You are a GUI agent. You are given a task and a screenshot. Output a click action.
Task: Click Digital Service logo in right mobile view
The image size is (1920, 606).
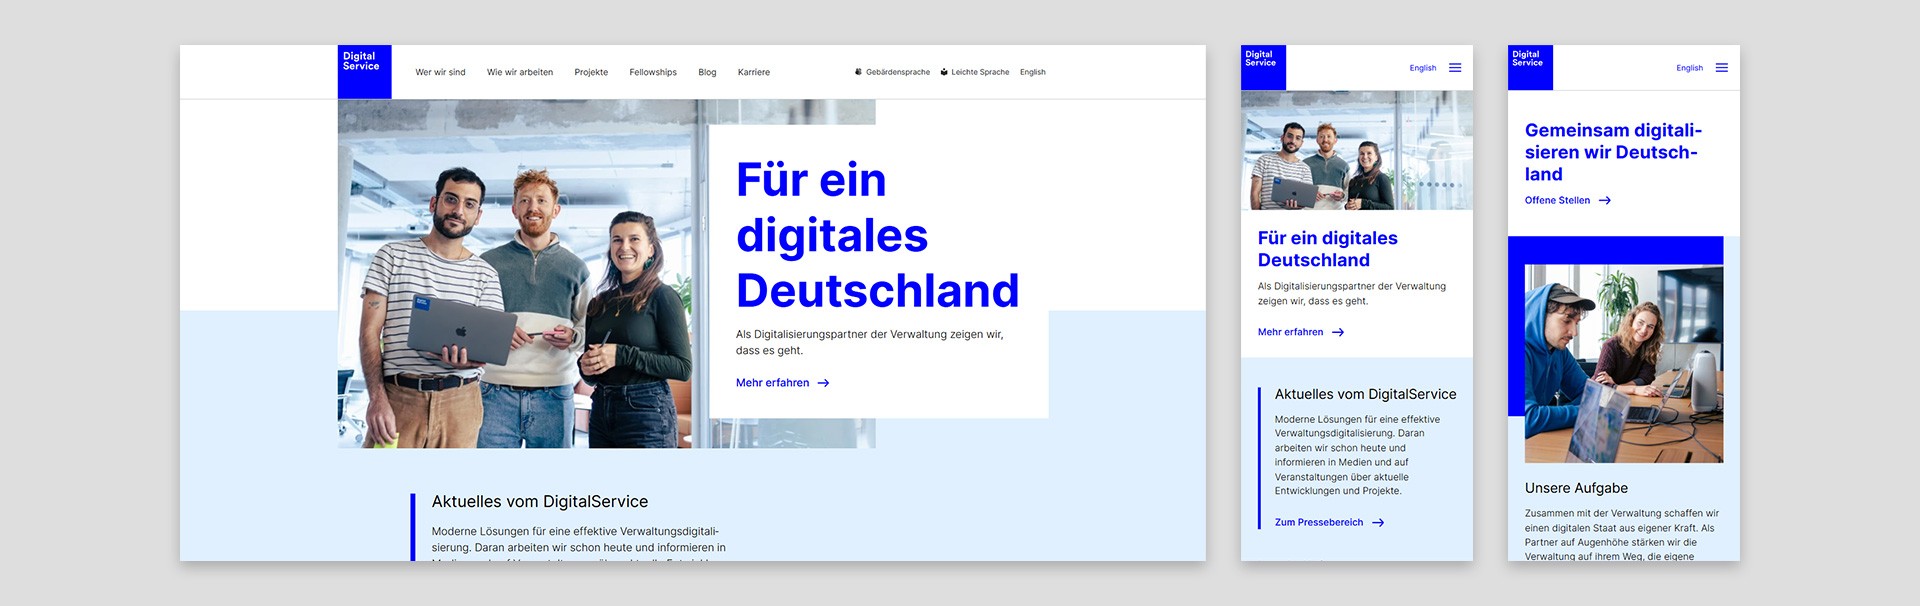pyautogui.click(x=1530, y=67)
